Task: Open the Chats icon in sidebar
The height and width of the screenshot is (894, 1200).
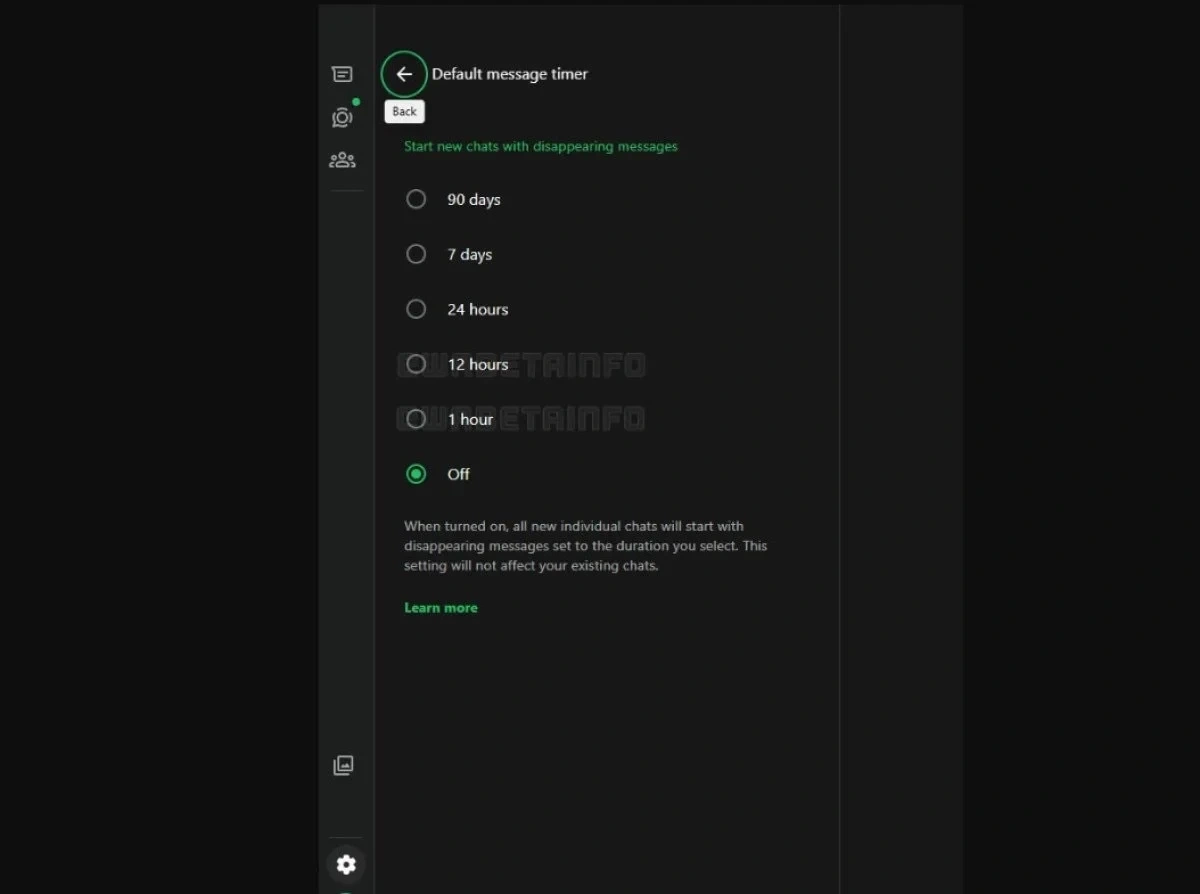Action: tap(342, 74)
